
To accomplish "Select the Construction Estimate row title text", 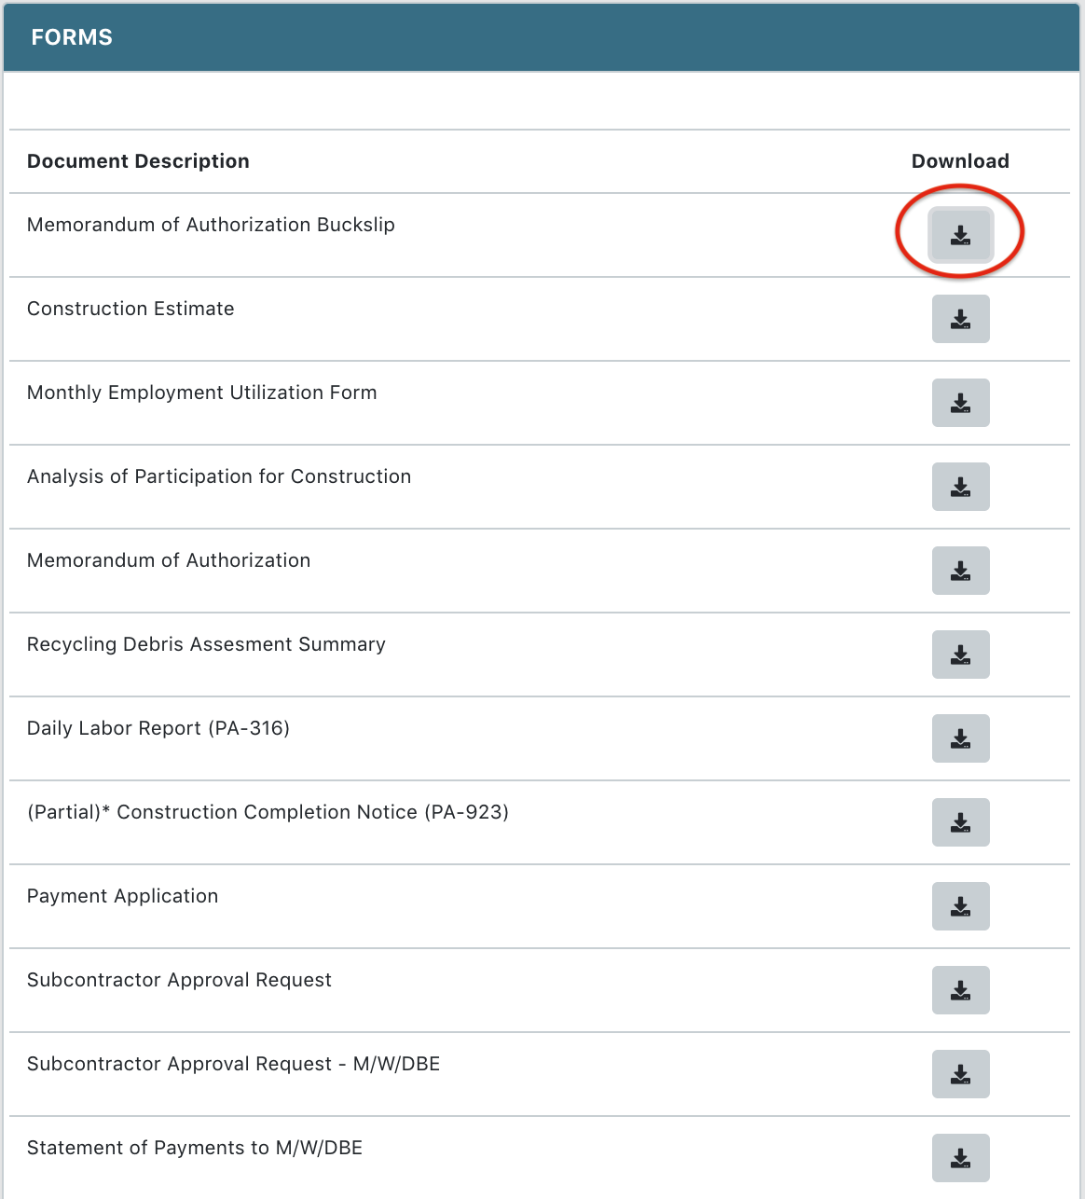I will [131, 309].
